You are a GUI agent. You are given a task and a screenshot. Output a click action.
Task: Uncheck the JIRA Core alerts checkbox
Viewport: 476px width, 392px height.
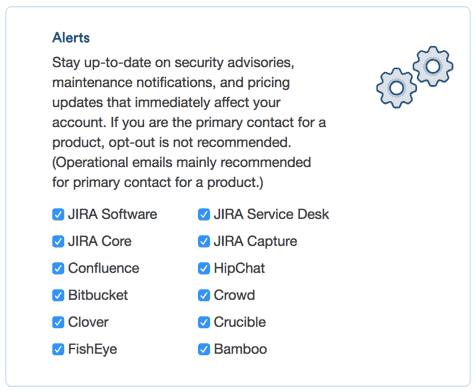[x=58, y=241]
